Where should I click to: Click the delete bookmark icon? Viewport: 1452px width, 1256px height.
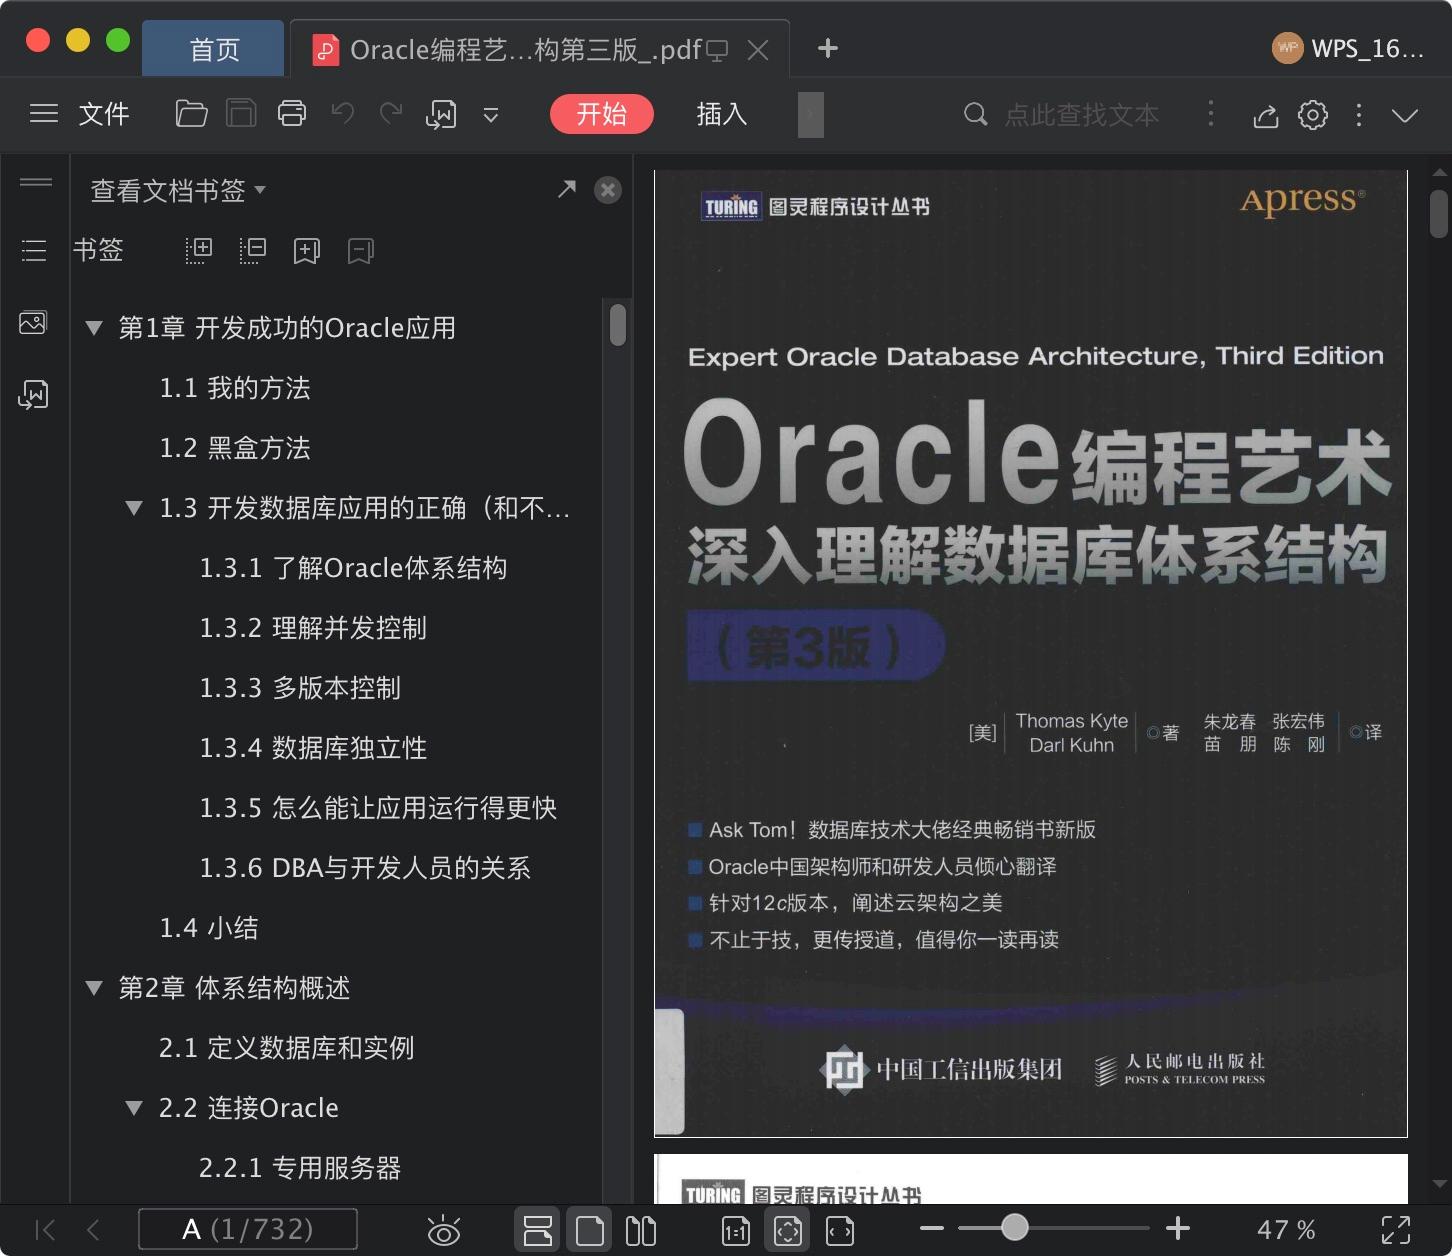(x=361, y=250)
